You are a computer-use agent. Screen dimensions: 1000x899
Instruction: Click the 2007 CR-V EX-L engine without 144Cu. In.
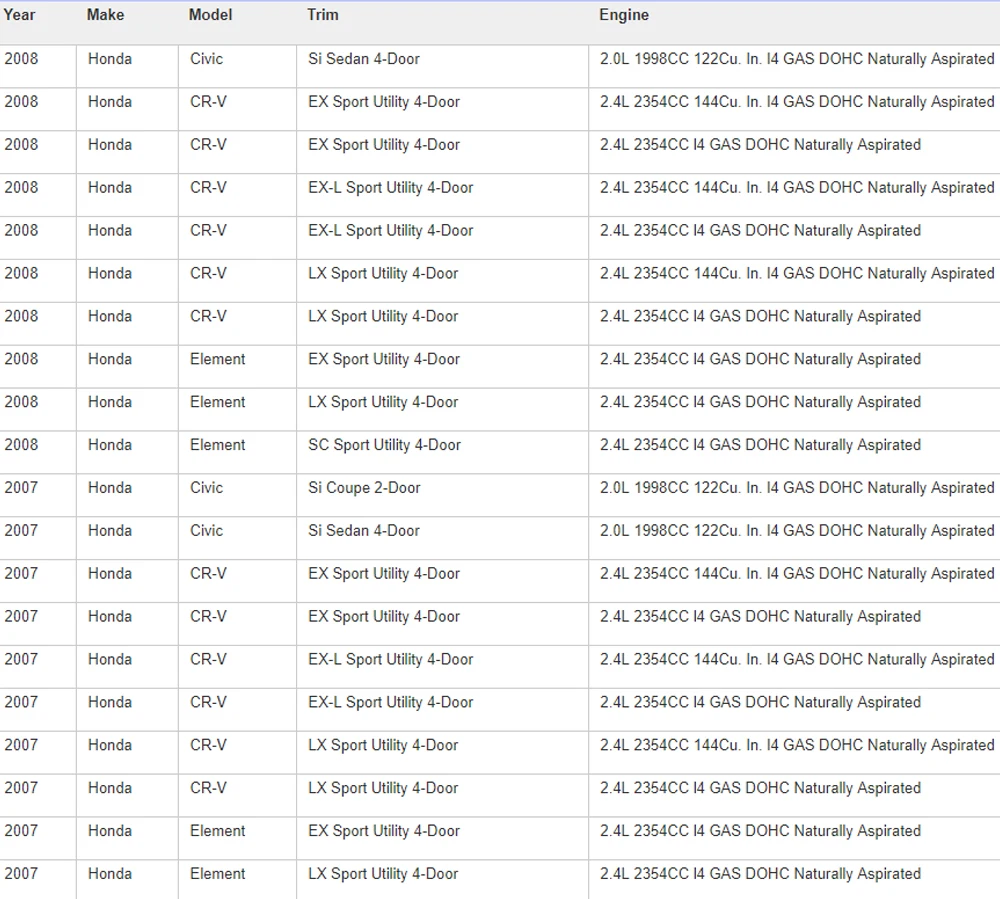tap(760, 702)
